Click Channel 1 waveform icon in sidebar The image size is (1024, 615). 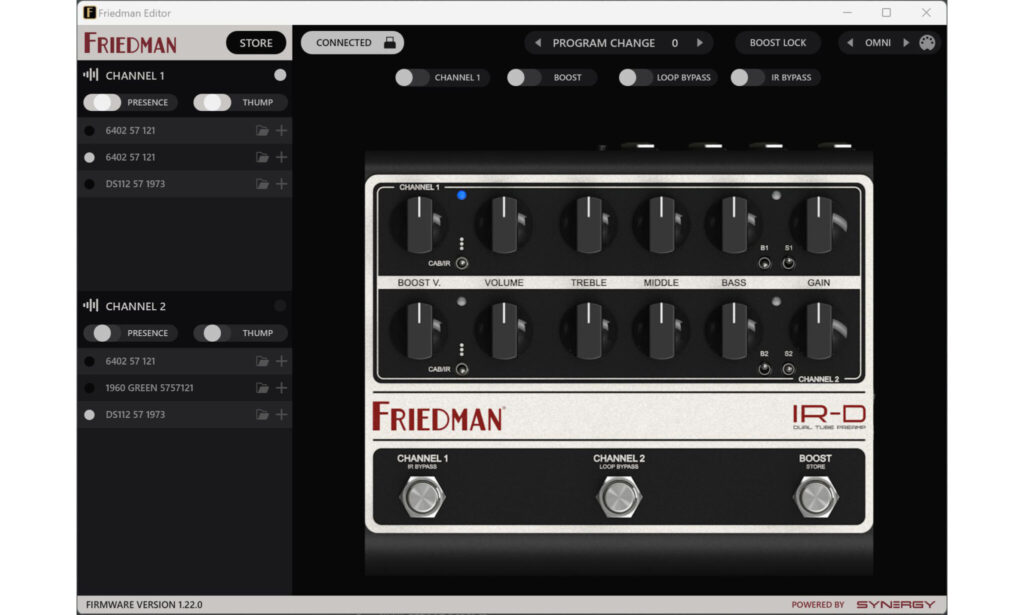pos(91,75)
